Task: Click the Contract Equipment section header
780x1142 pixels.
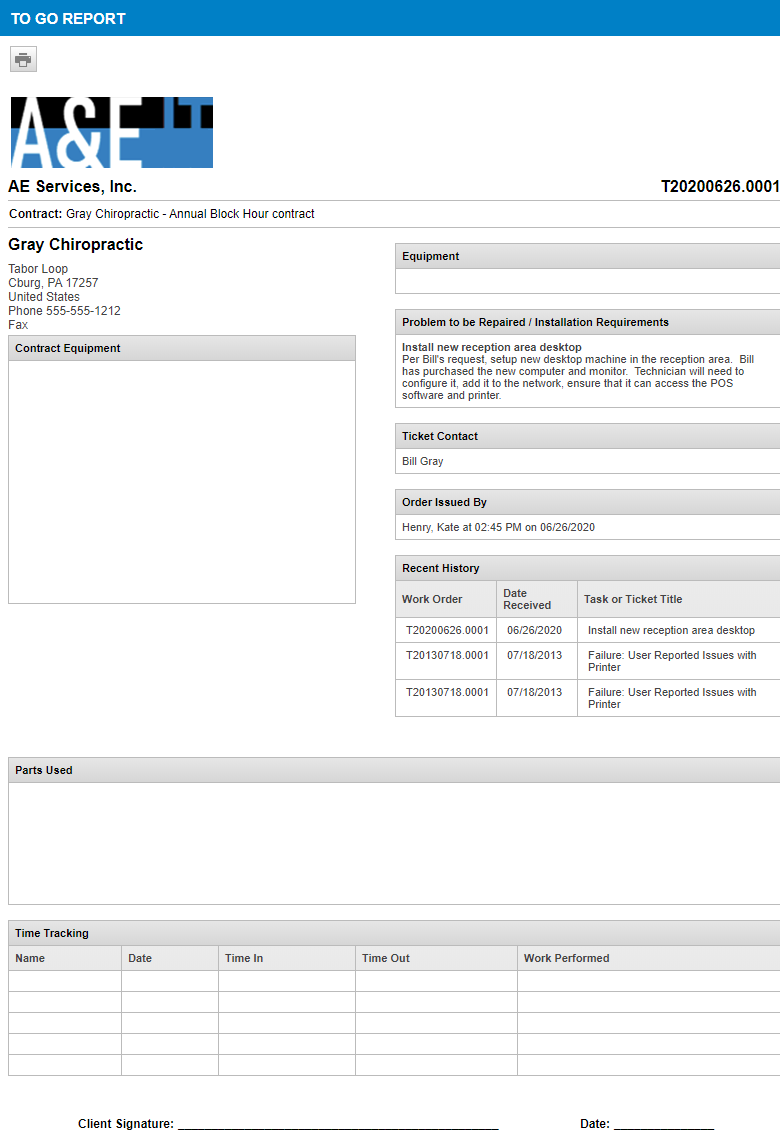Action: (x=182, y=348)
